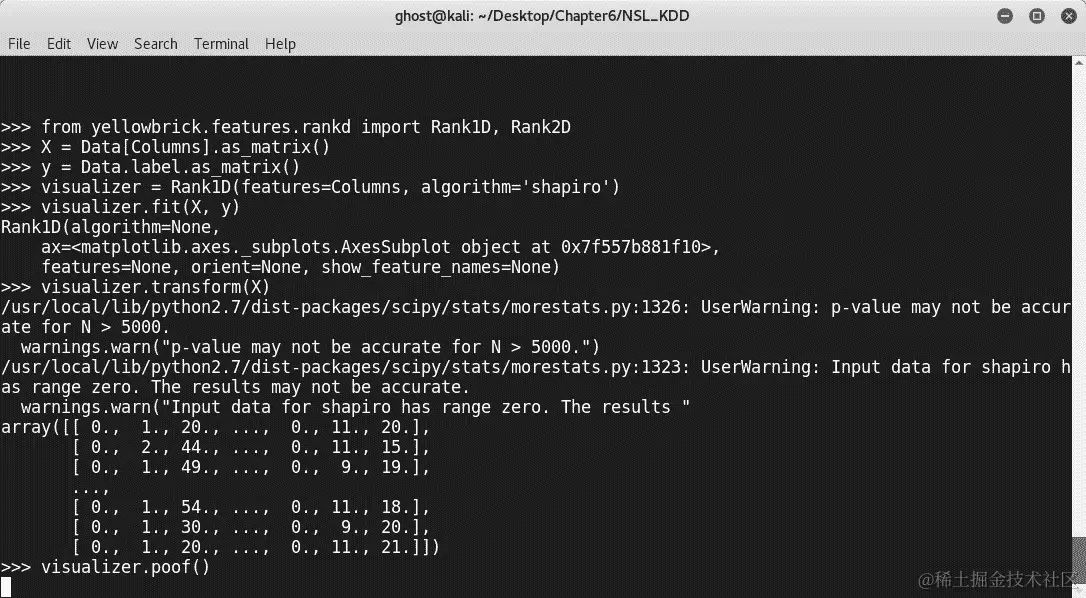
Task: Open the Search menu
Action: [x=156, y=44]
